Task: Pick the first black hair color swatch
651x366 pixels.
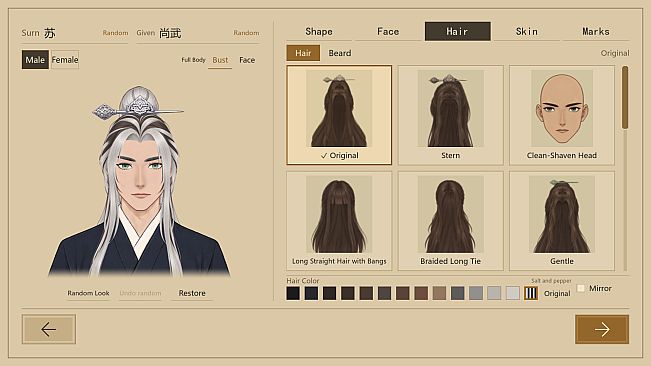Action: pos(293,293)
